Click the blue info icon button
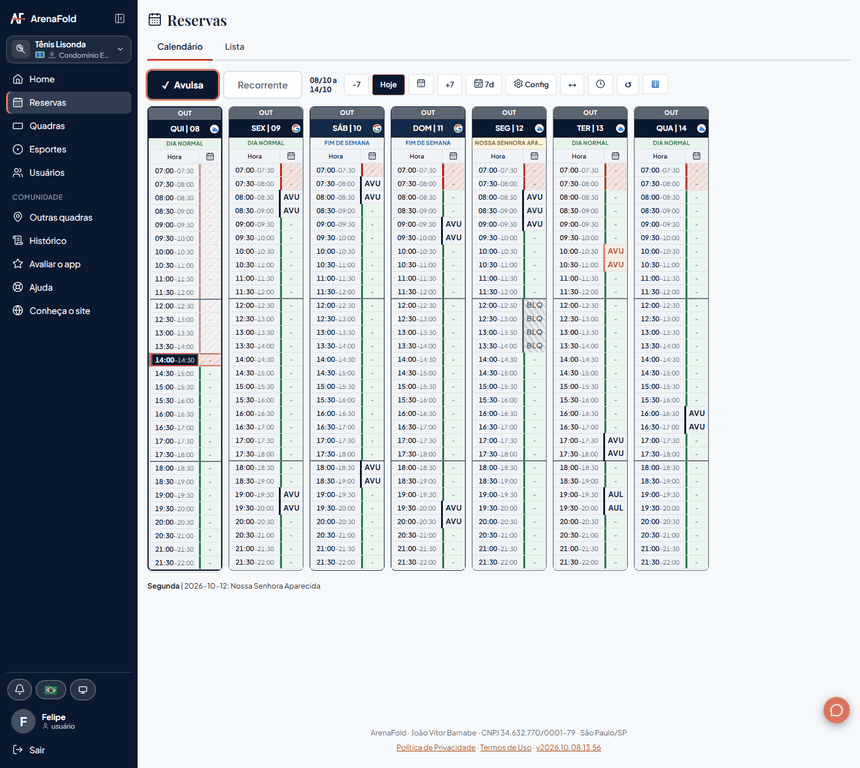860x768 pixels. [655, 84]
